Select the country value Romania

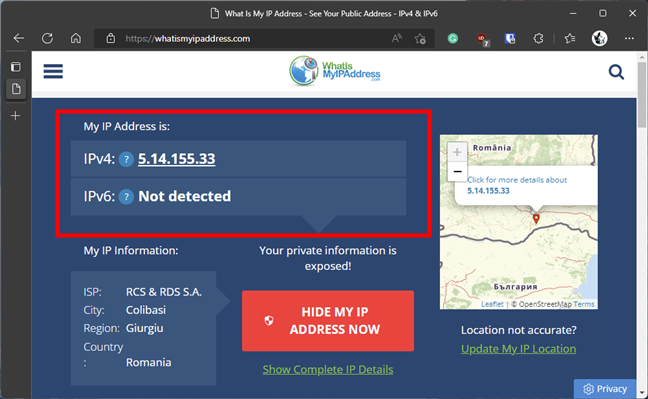coord(148,363)
